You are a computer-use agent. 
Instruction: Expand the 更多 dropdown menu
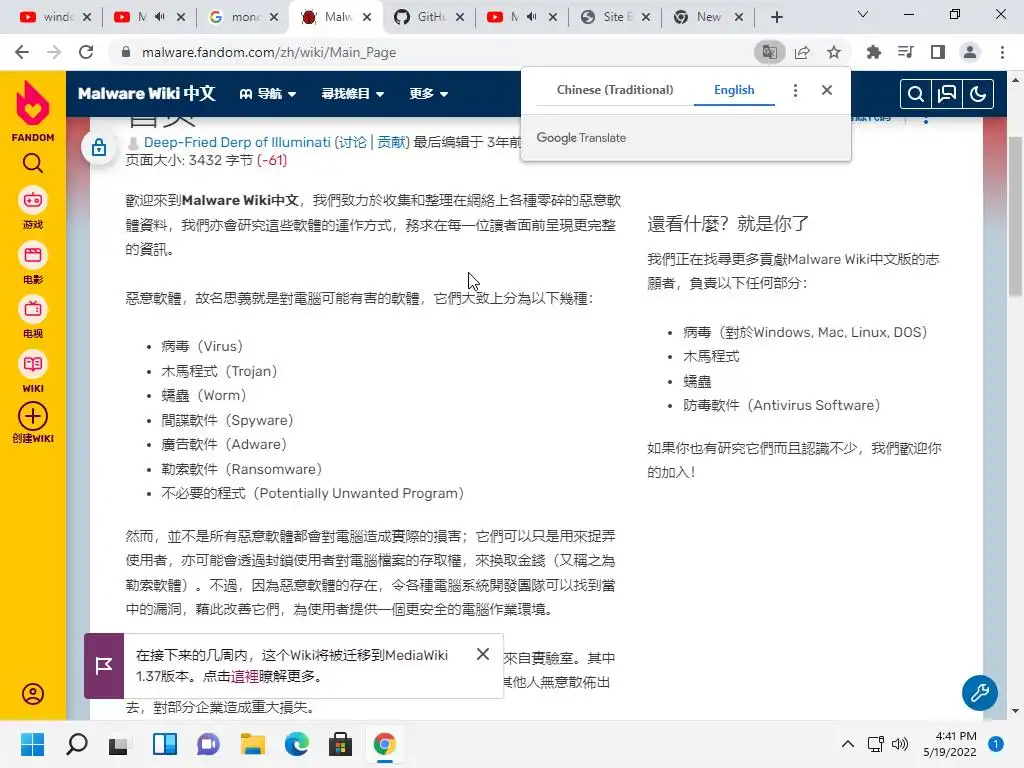click(x=428, y=94)
